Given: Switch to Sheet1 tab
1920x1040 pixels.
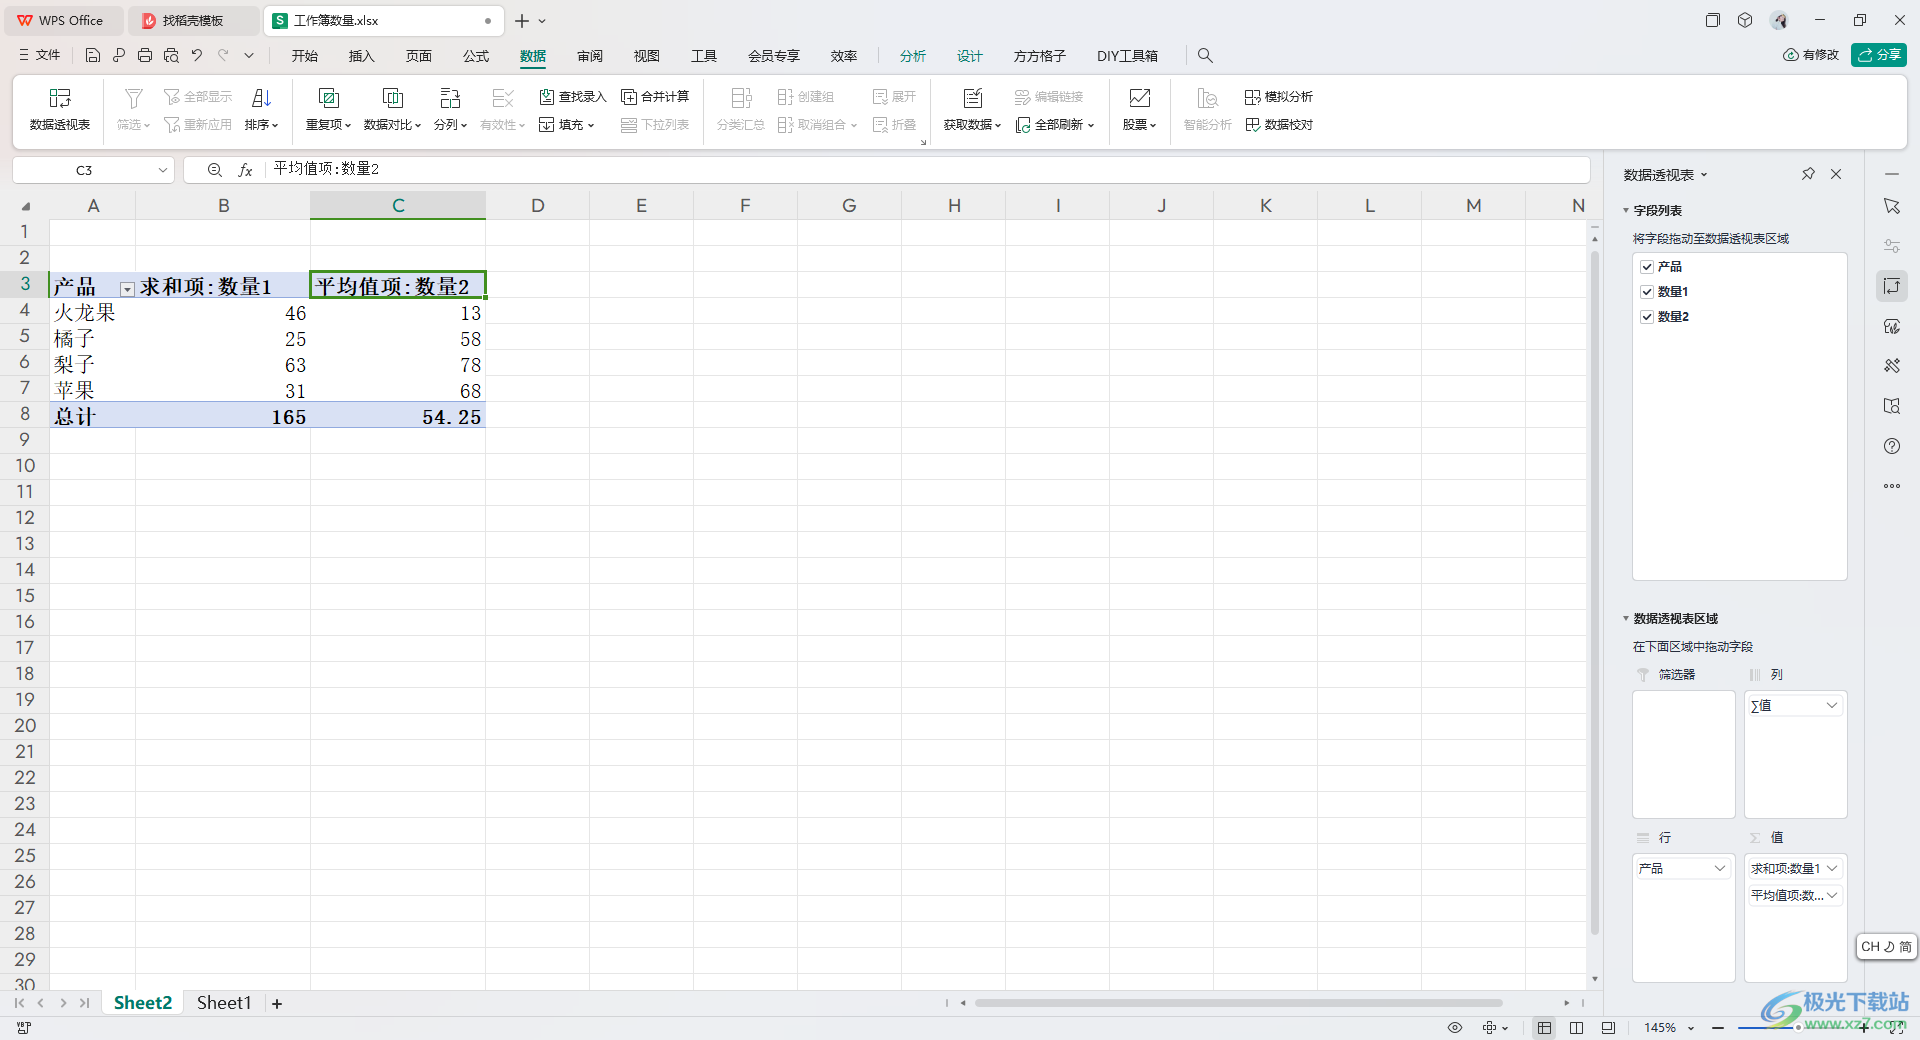Looking at the screenshot, I should coord(224,1003).
